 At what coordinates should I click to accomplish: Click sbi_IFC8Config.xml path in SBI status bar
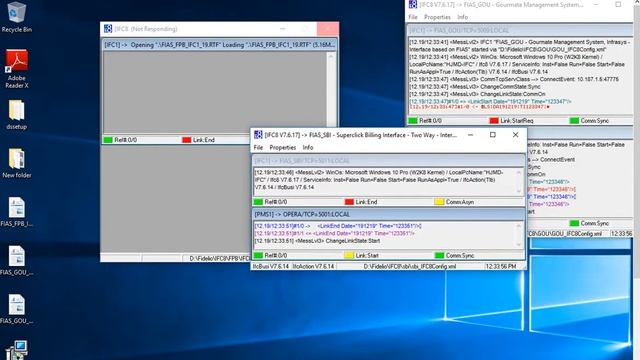(409, 266)
